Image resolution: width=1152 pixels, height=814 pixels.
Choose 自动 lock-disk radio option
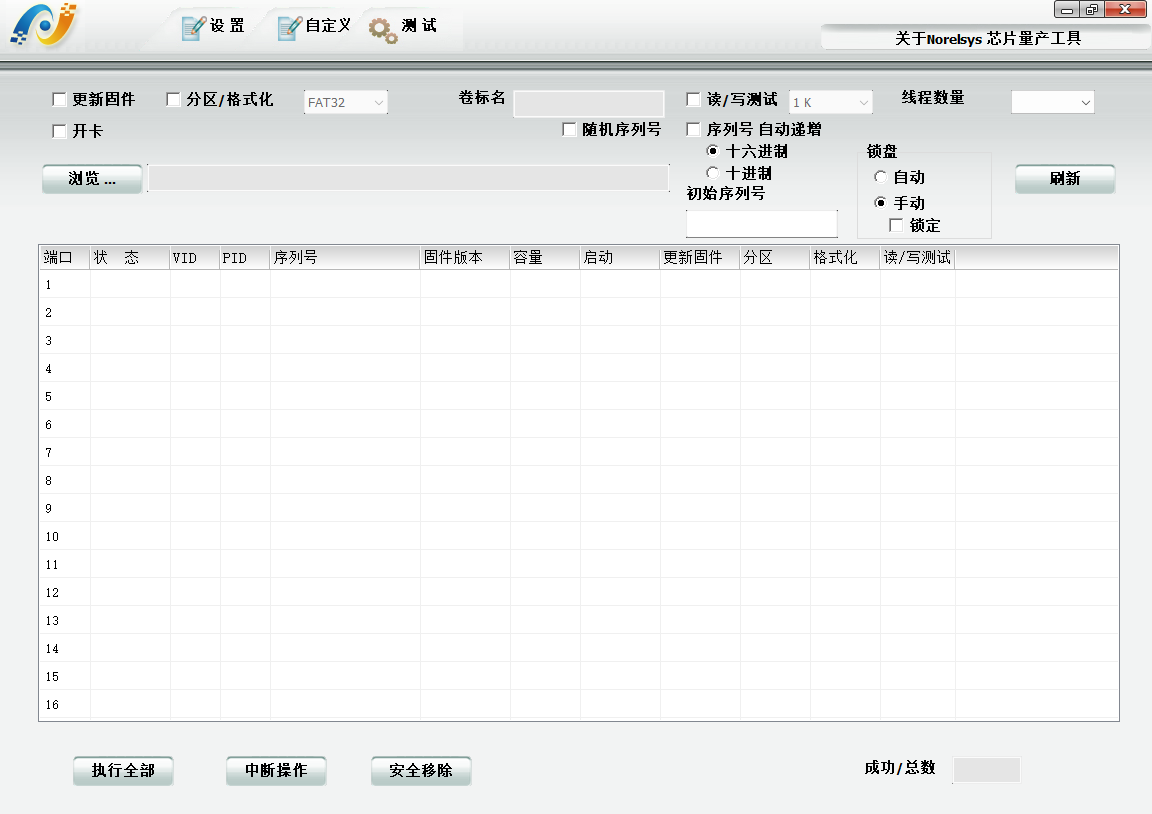tap(880, 176)
